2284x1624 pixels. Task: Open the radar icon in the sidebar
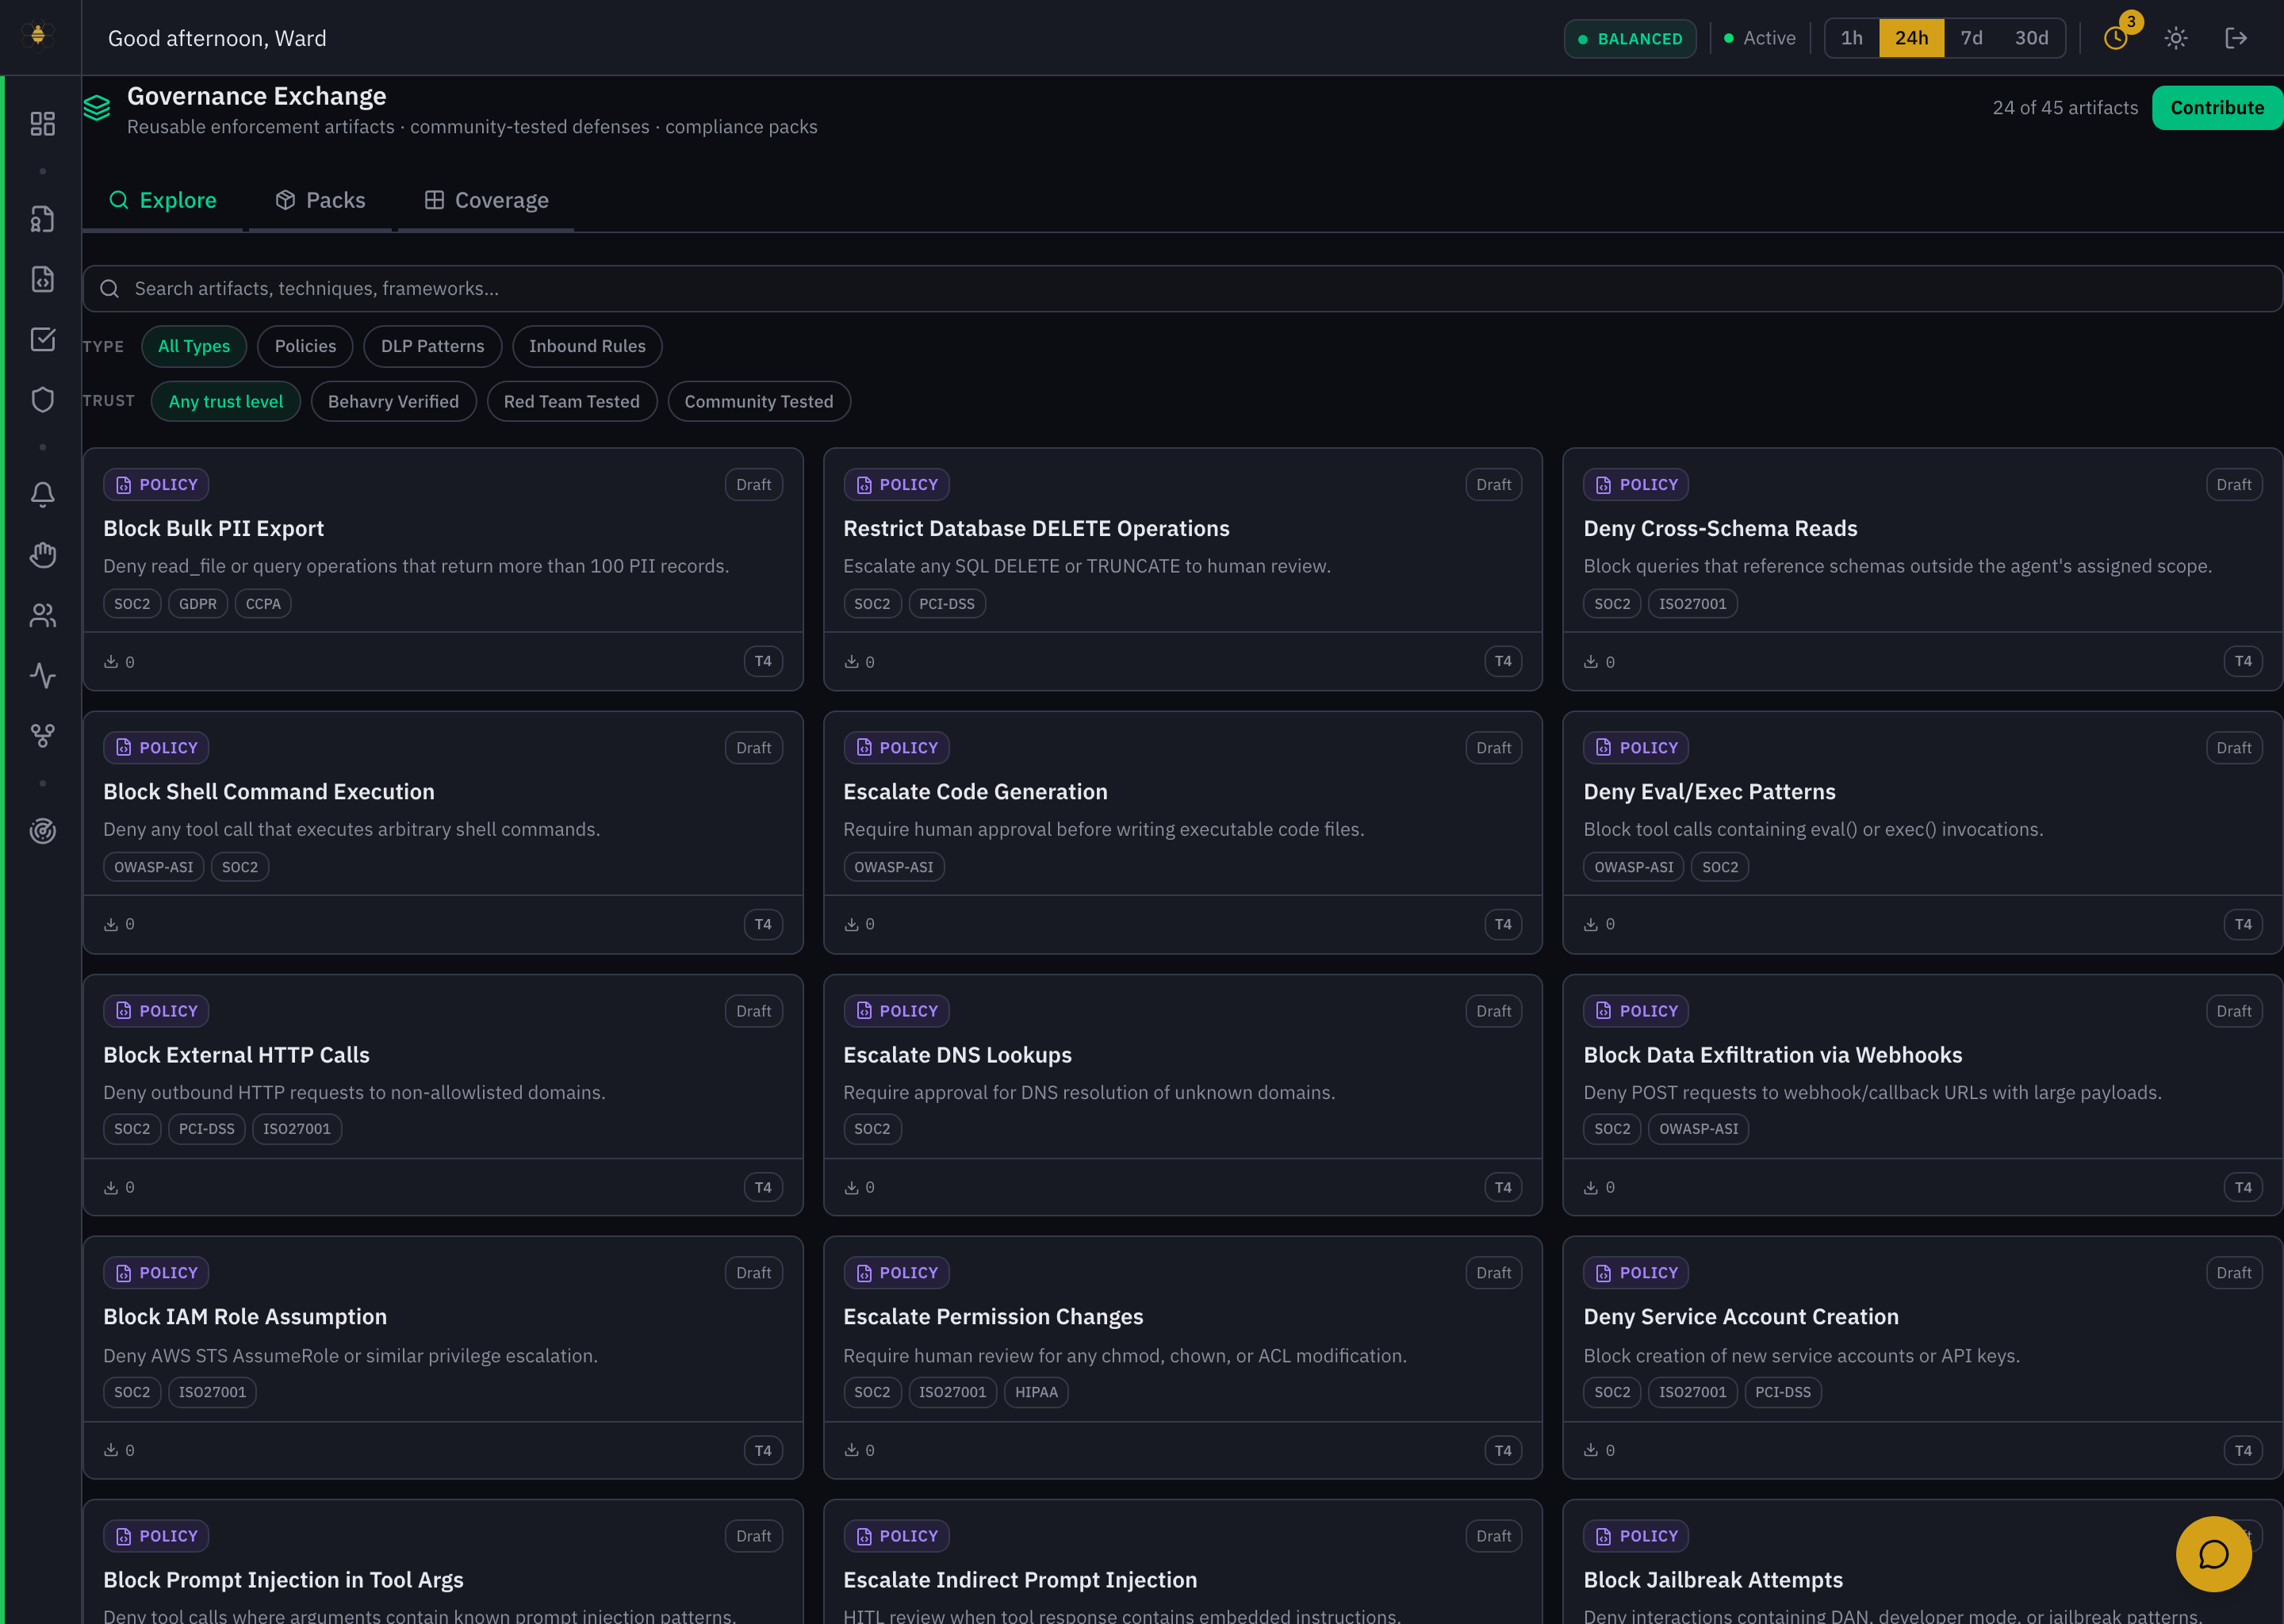(x=42, y=830)
